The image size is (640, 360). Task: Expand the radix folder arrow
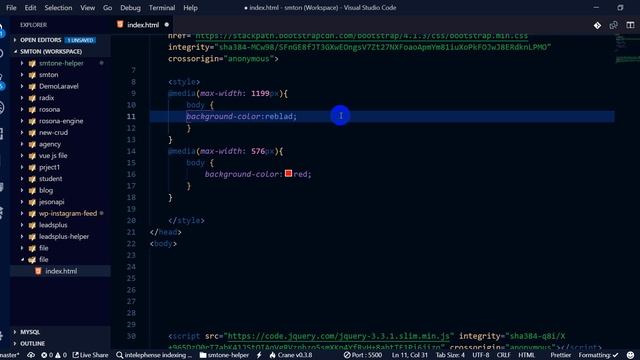coord(22,98)
